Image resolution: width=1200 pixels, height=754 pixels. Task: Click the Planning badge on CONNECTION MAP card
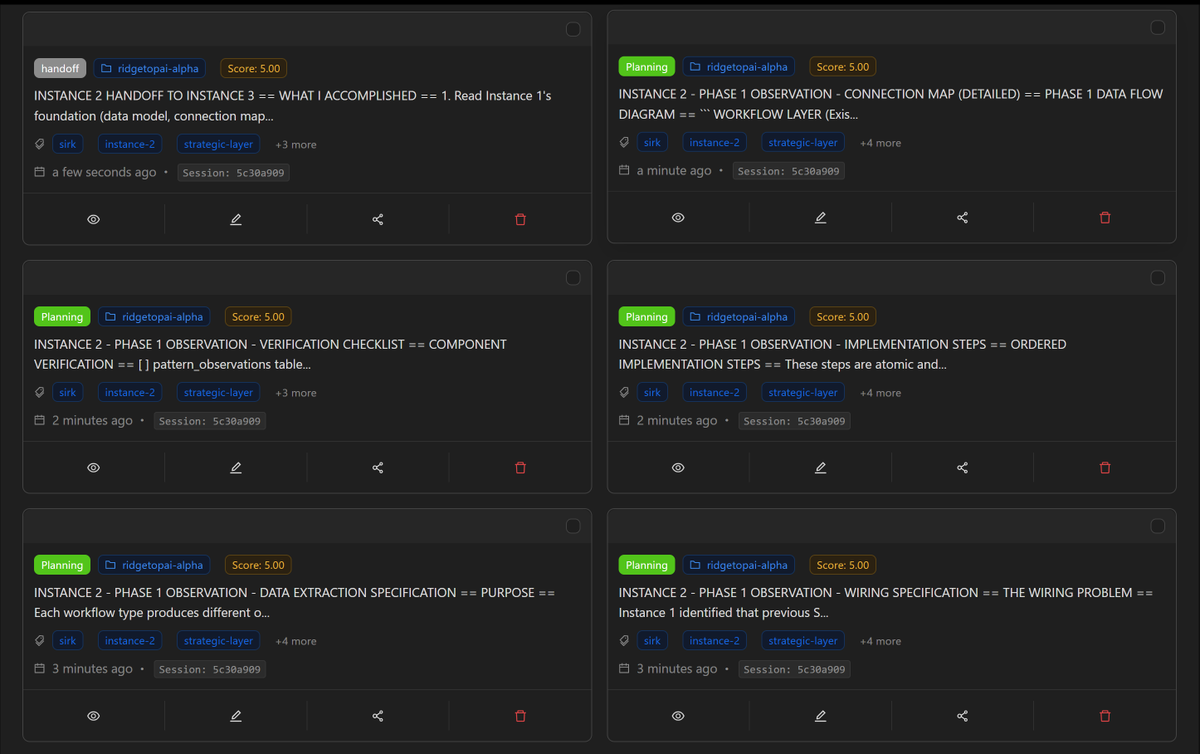tap(647, 67)
